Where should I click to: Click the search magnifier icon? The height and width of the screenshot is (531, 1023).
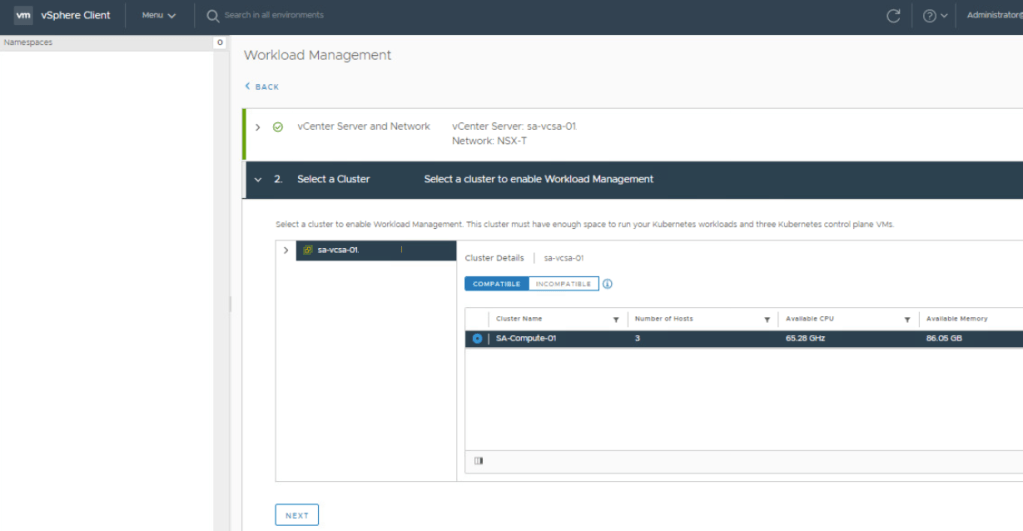213,16
